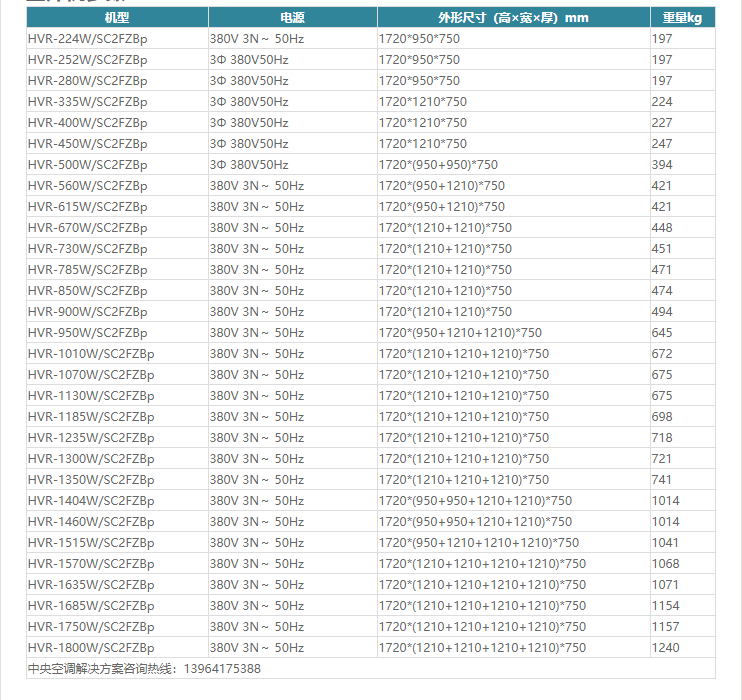Screen dimensions: 742x700
Task: Click the 电源 column header
Action: [292, 18]
